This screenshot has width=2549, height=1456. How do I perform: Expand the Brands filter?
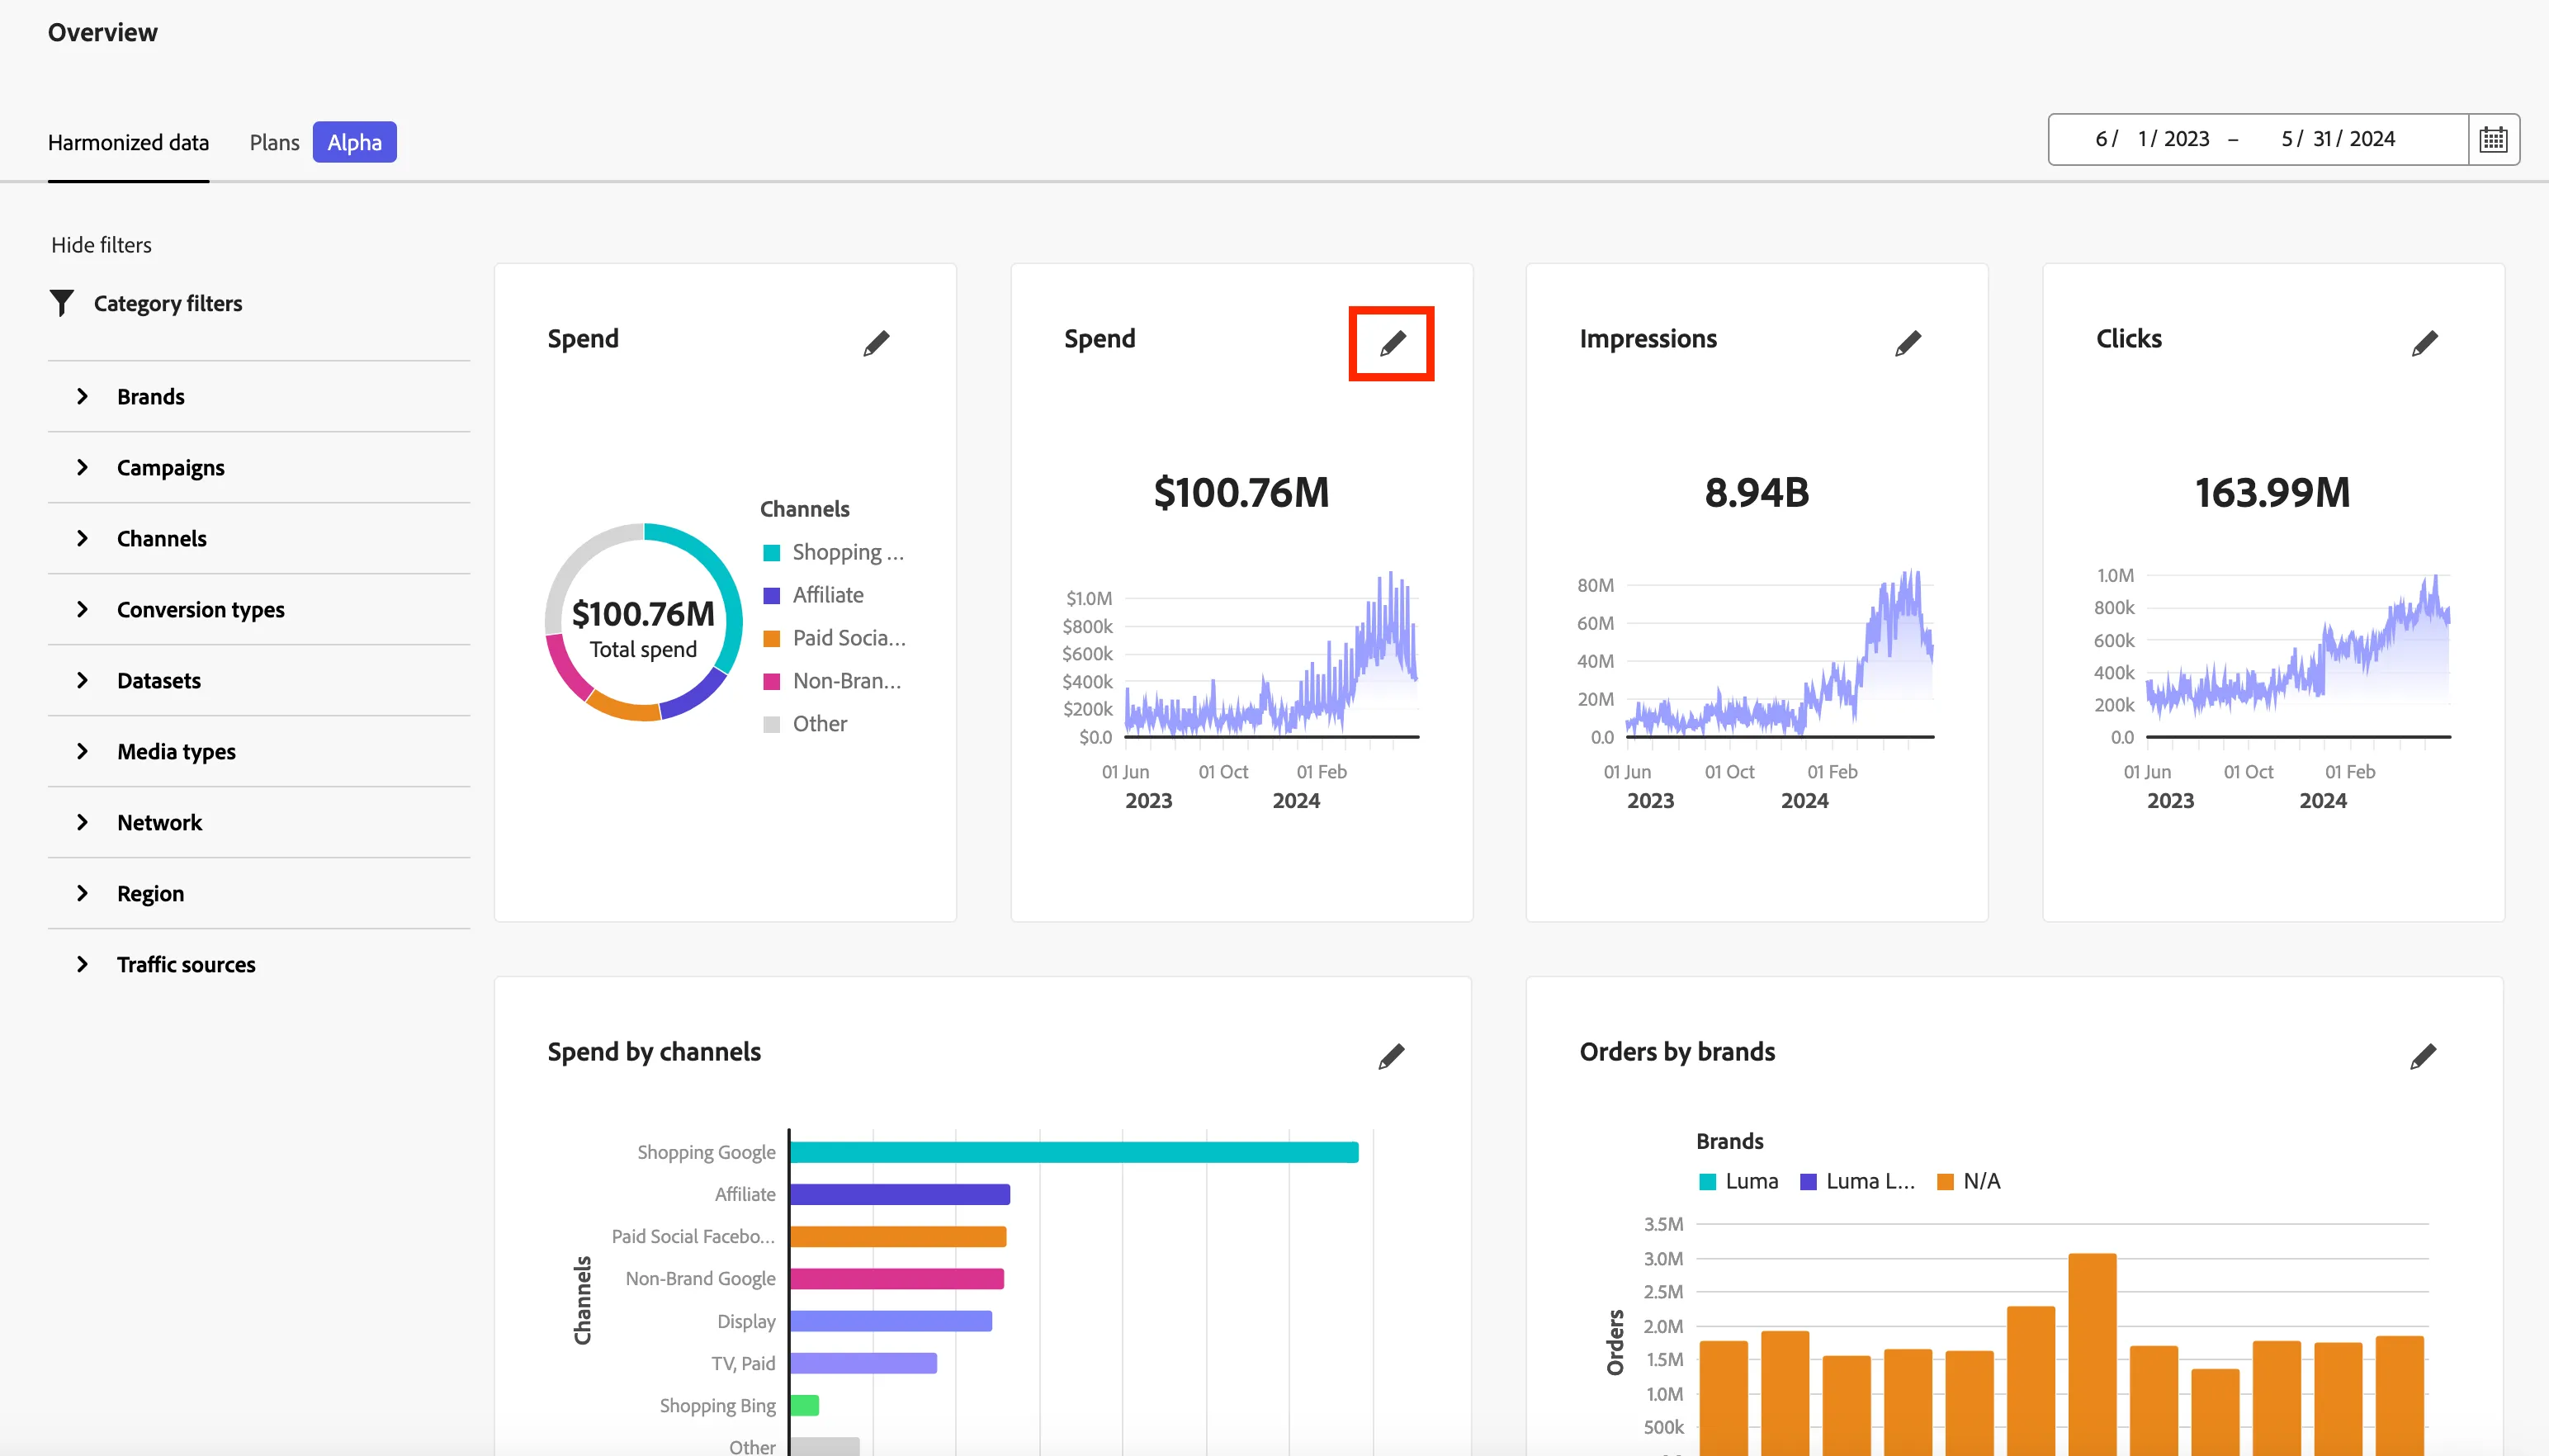click(259, 396)
